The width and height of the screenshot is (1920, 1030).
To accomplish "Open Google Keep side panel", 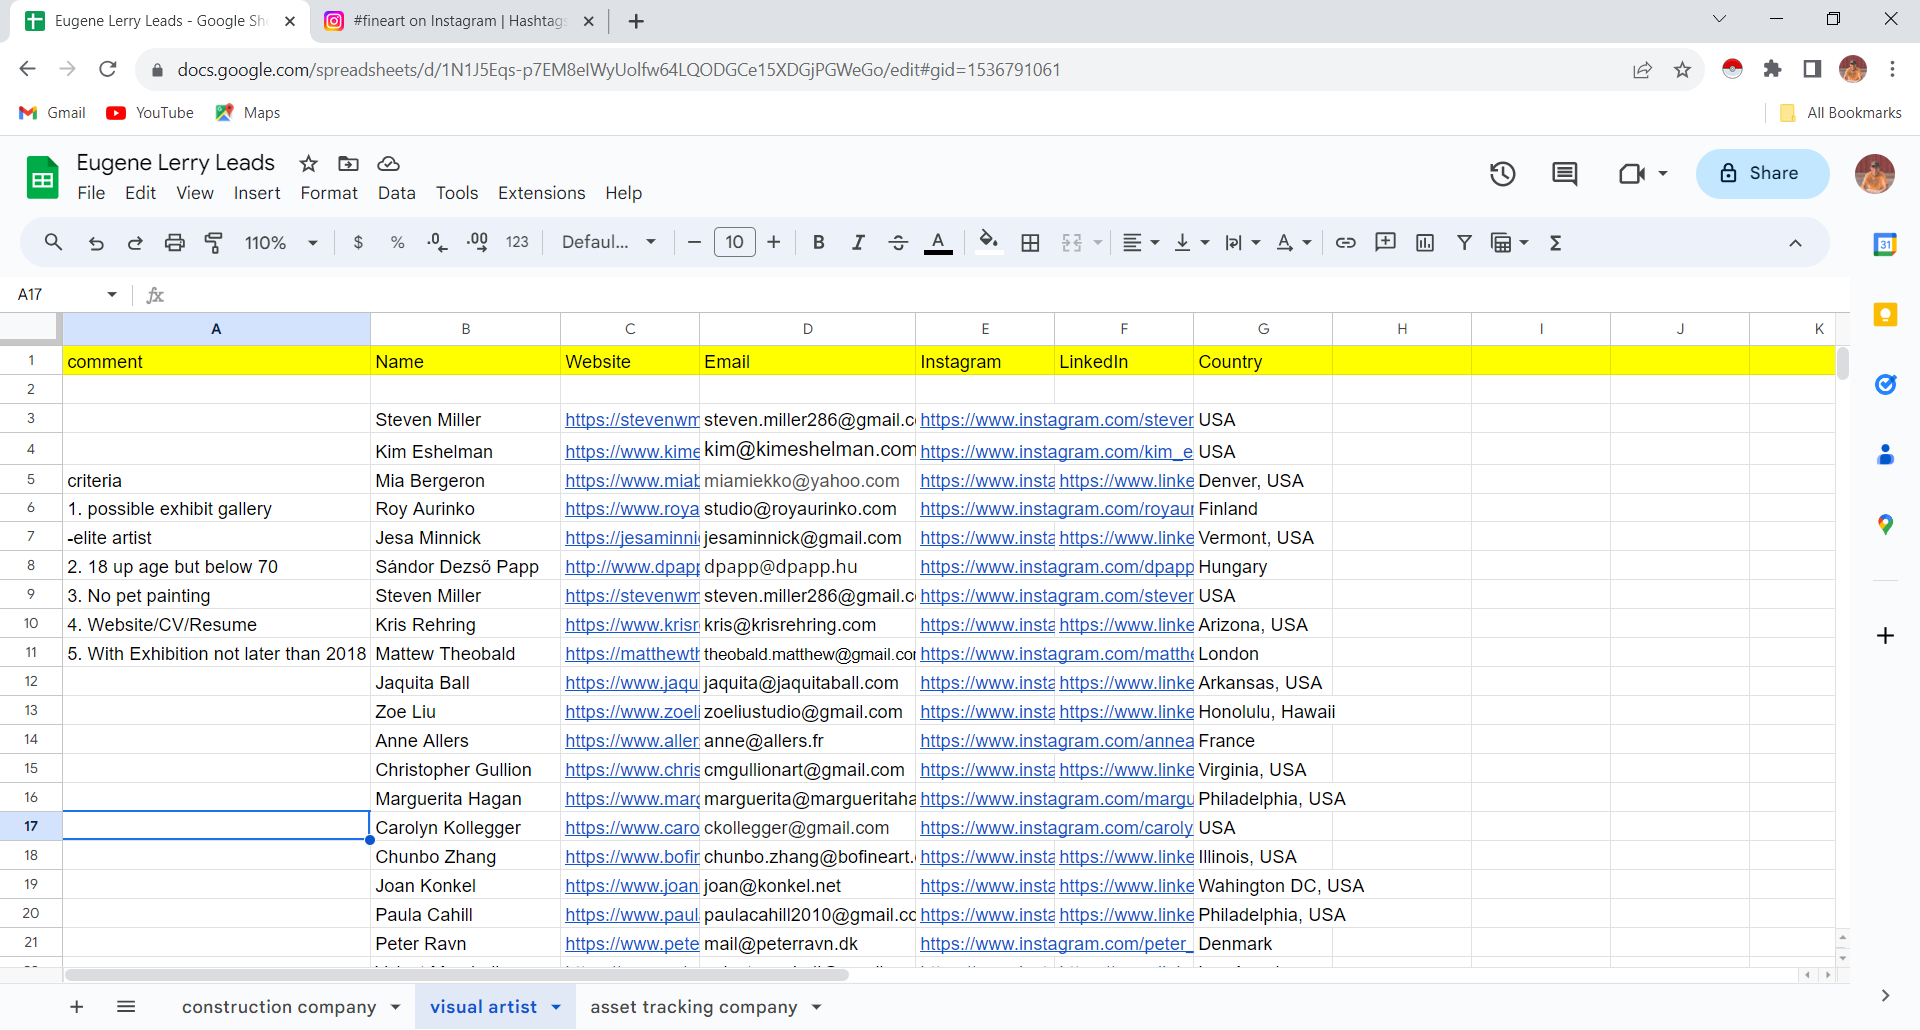I will (x=1885, y=315).
